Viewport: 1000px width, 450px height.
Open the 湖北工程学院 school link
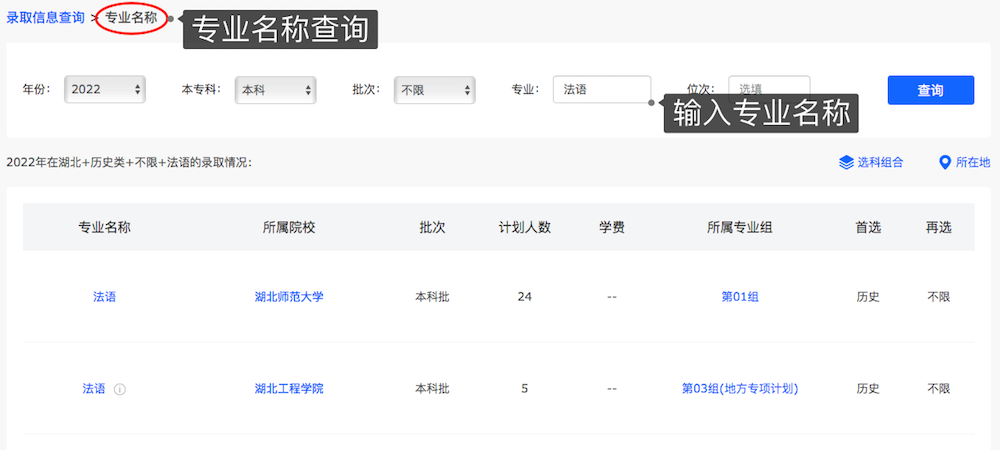coord(289,389)
